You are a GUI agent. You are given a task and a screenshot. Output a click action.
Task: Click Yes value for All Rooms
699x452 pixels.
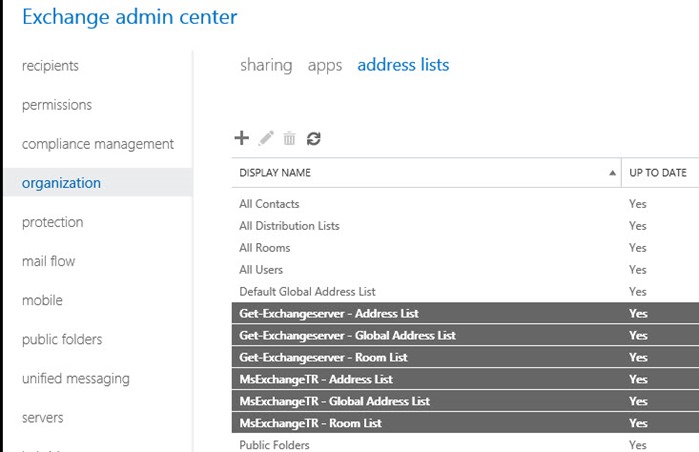[x=638, y=248]
